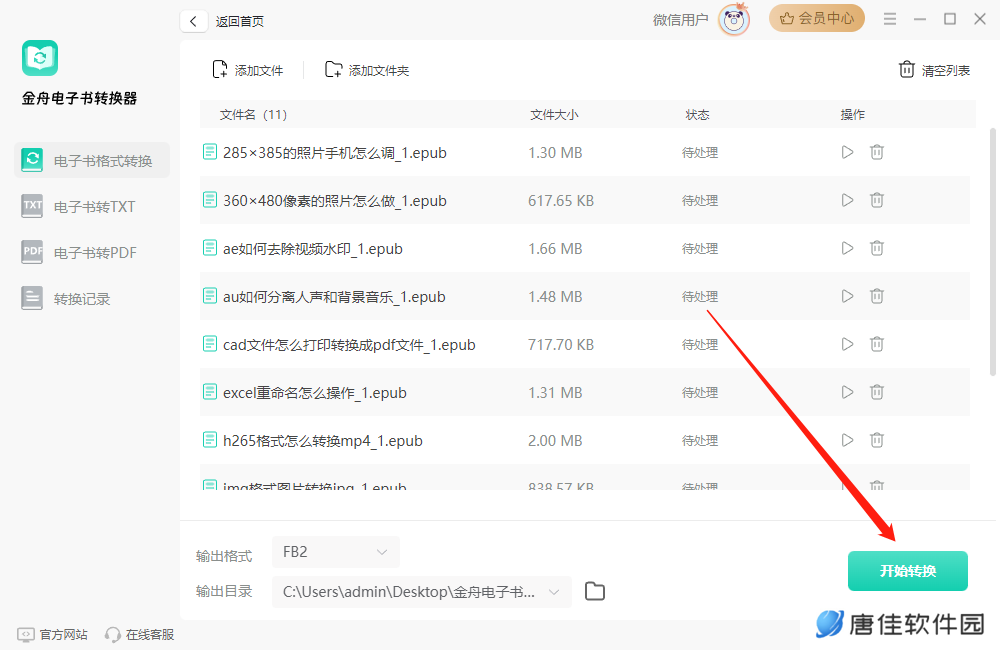1000x650 pixels.
Task: Open 电子书格式转换 in sidebar
Action: click(92, 160)
